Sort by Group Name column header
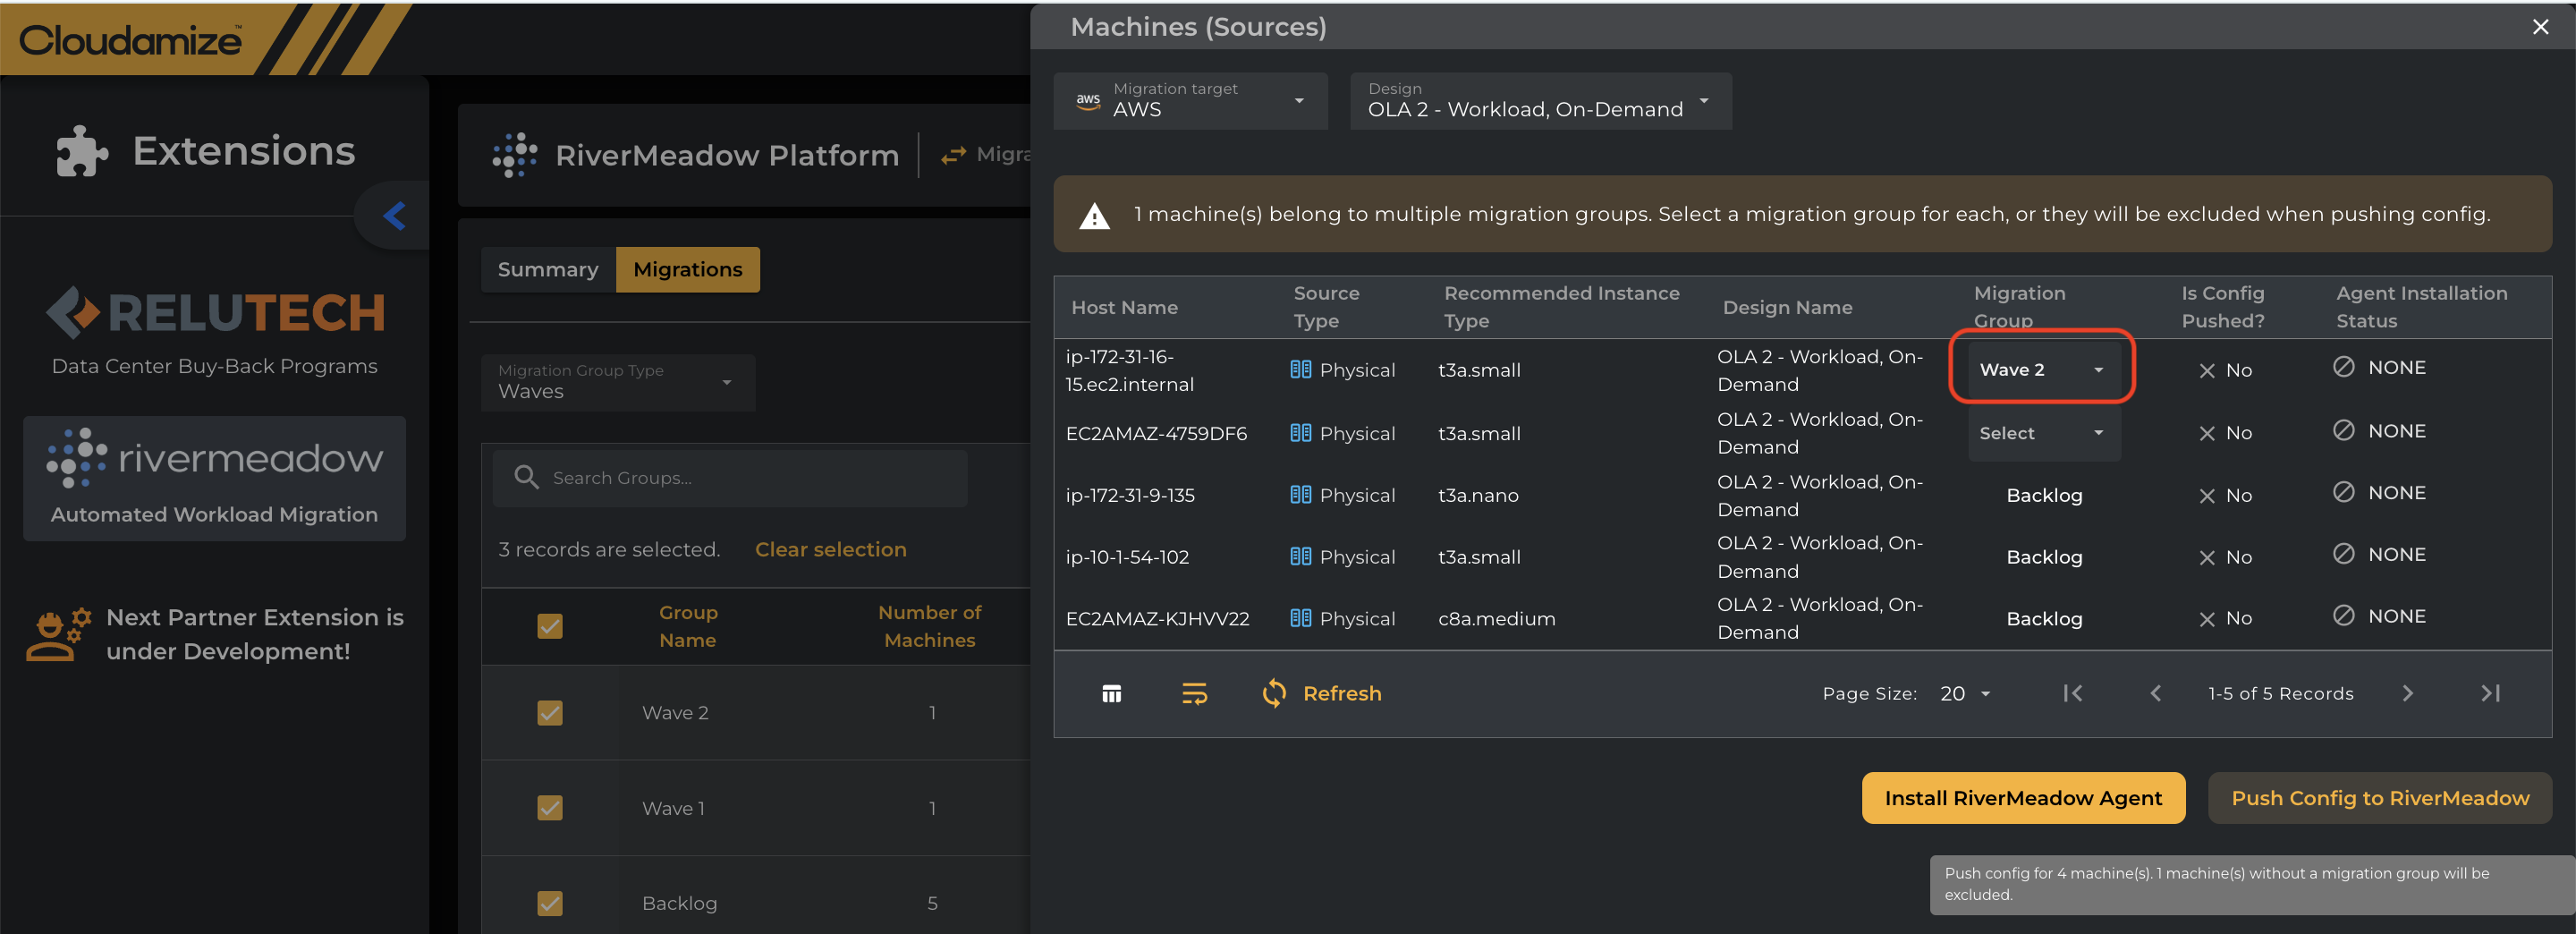 [x=688, y=626]
